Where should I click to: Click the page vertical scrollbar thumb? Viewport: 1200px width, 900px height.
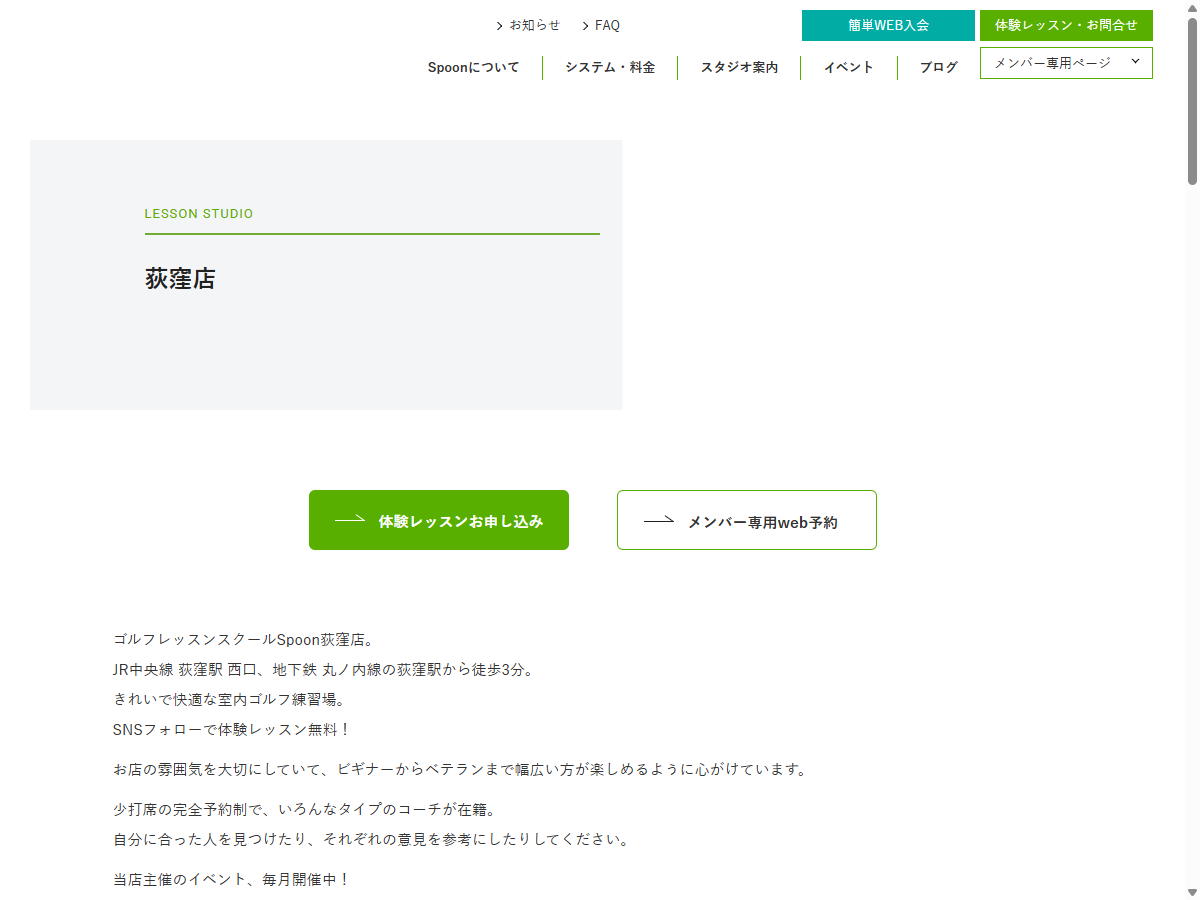coord(1192,100)
